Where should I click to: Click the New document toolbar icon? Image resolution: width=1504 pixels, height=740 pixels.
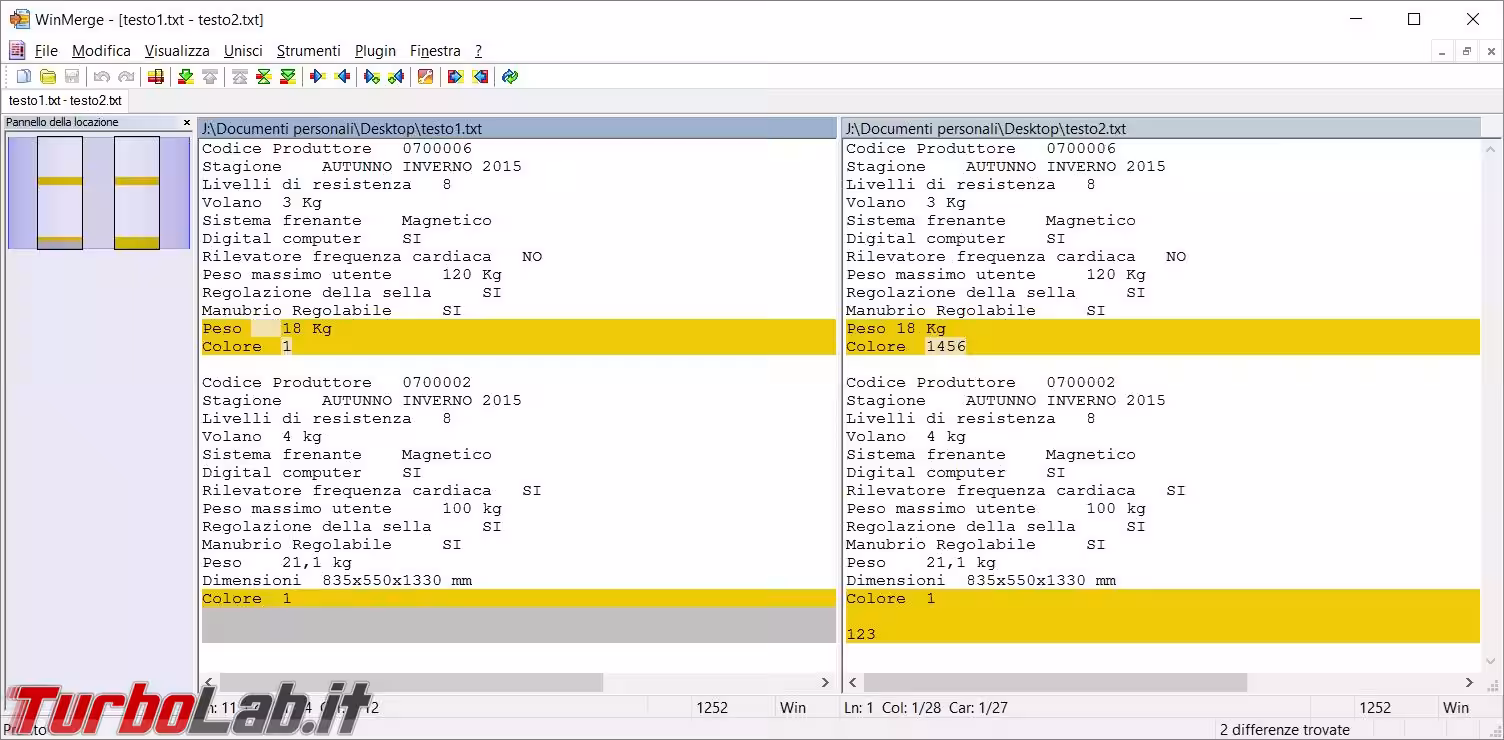24,77
